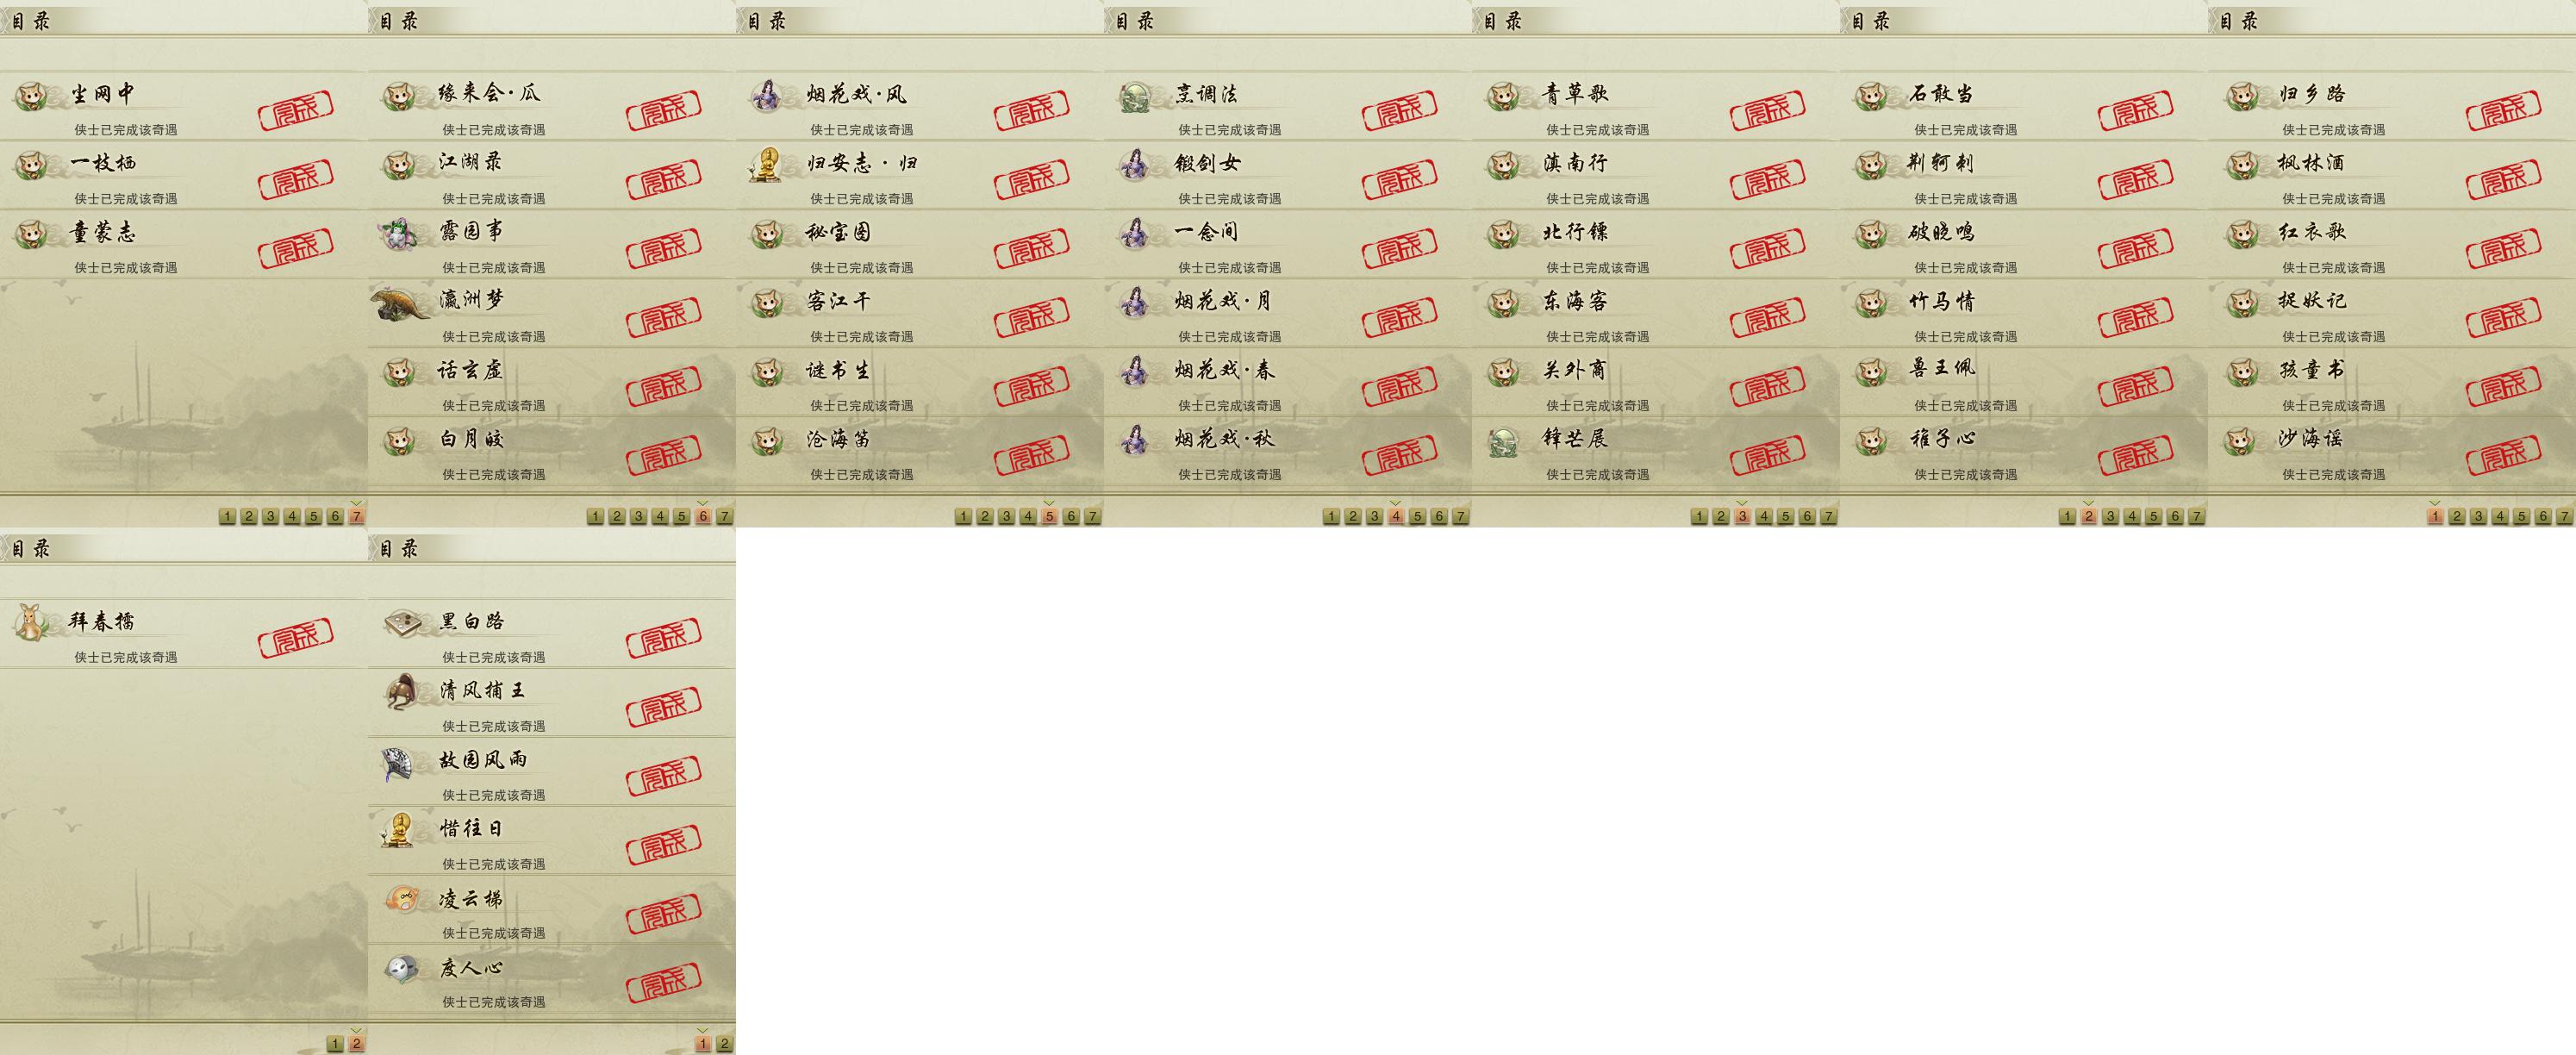Viewport: 2576px width, 1055px height.
Task: Click the 沧海笛 list row
Action: (x=920, y=451)
